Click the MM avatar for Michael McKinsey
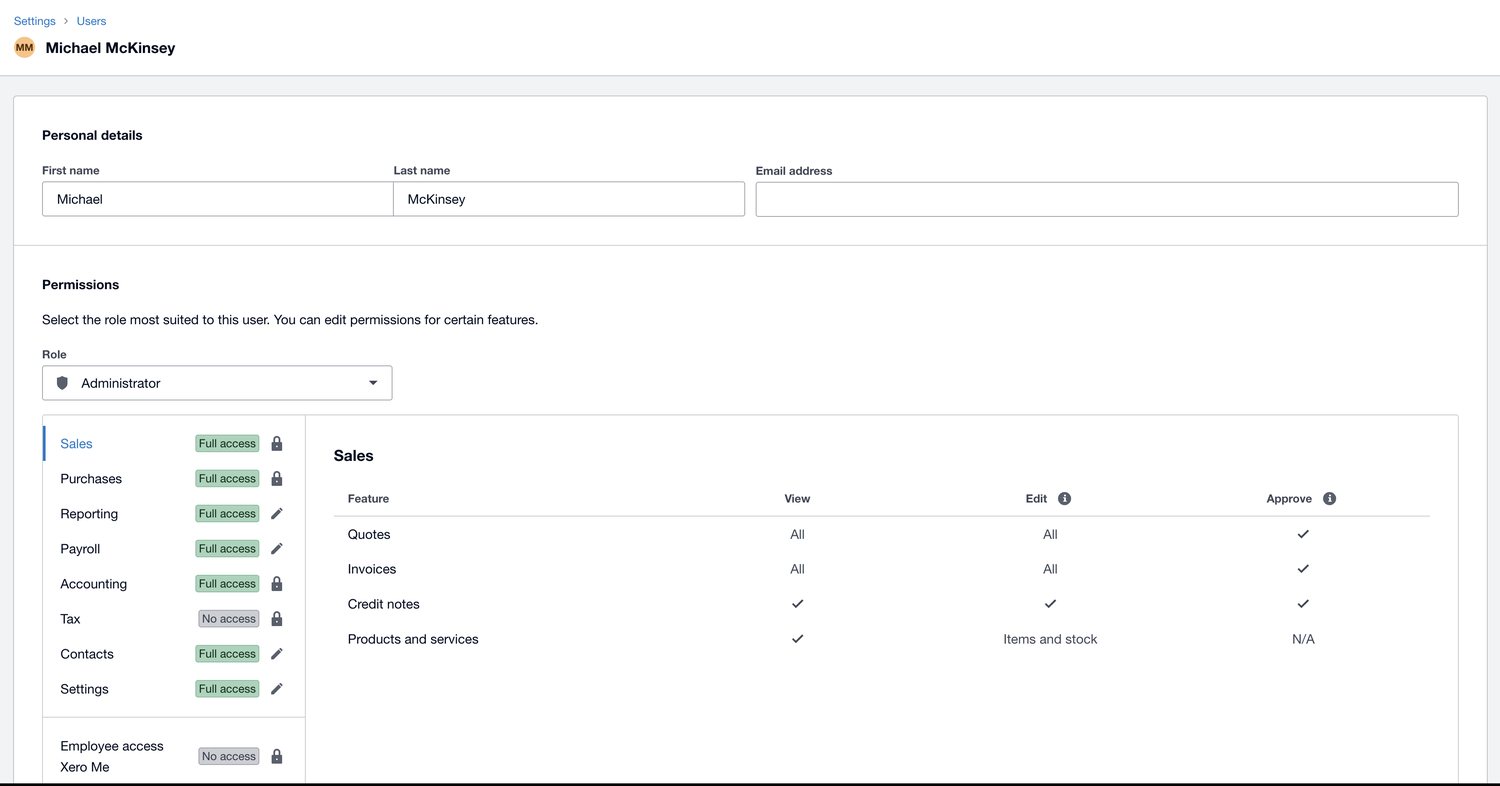Viewport: 1500px width, 786px height. pos(24,47)
